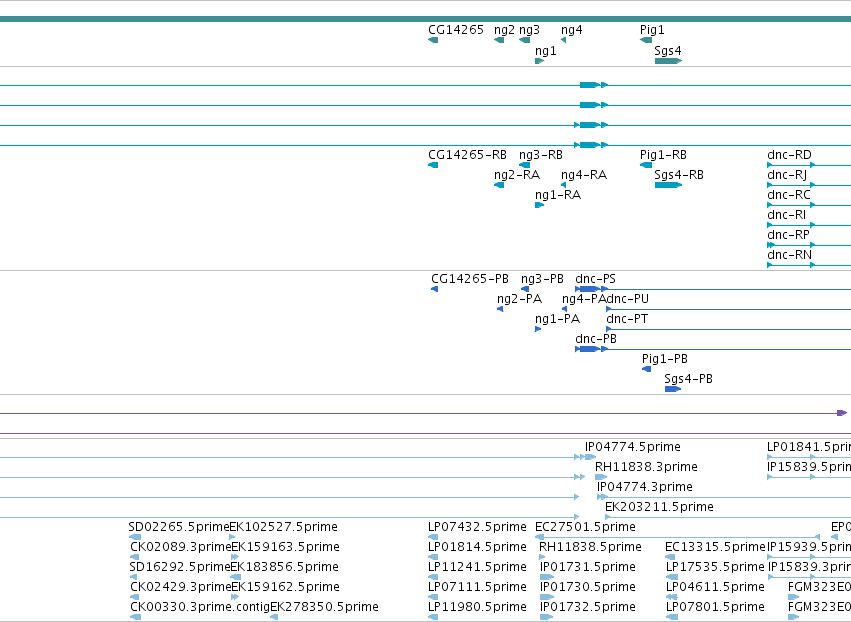The height and width of the screenshot is (622, 851).
Task: Open EST IP04774.3prime
Action: click(645, 487)
